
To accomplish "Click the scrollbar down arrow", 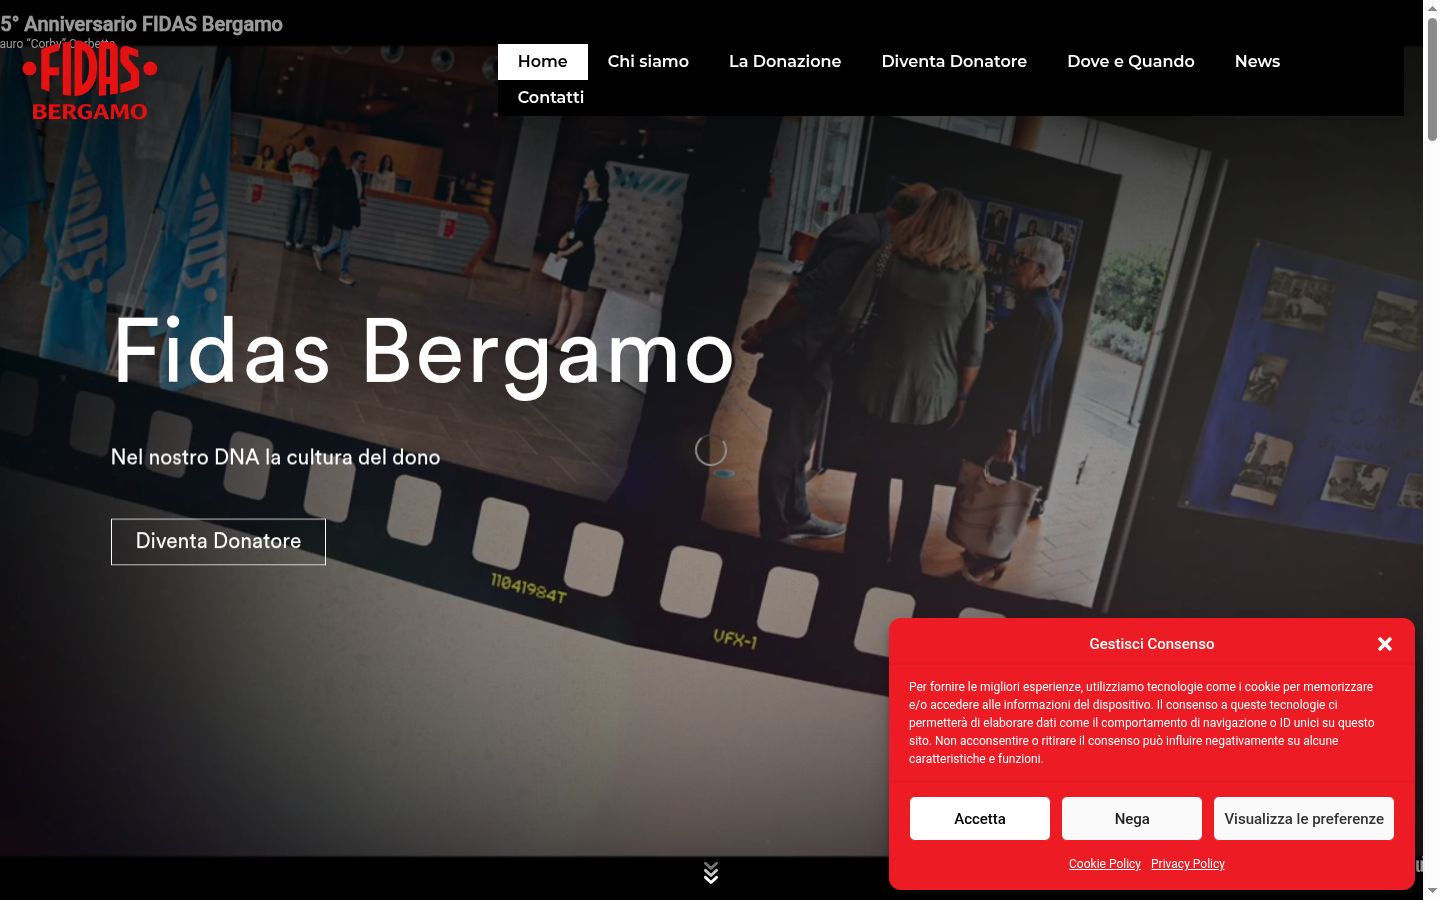I will point(1432,891).
